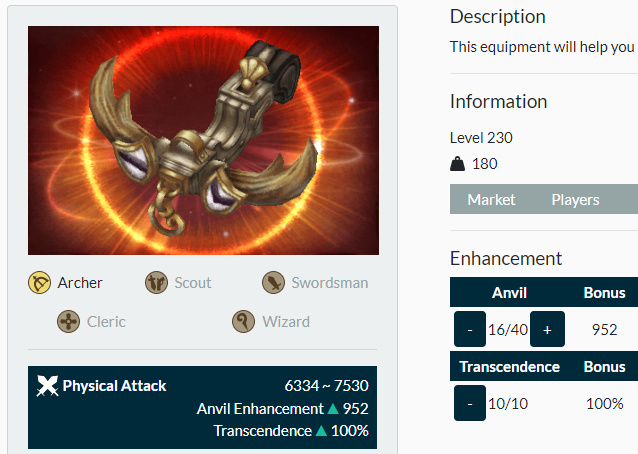Click the Transcendence green arrow in stats
Screen dimensions: 638x454
321,431
